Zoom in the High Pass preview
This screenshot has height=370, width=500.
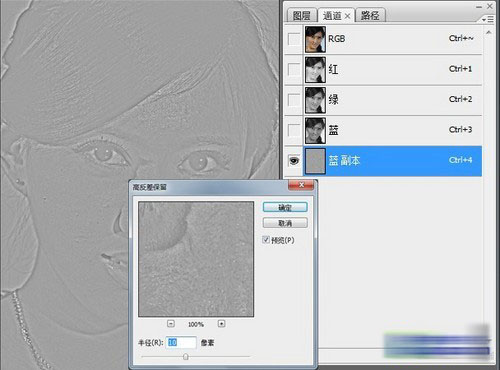pos(221,324)
